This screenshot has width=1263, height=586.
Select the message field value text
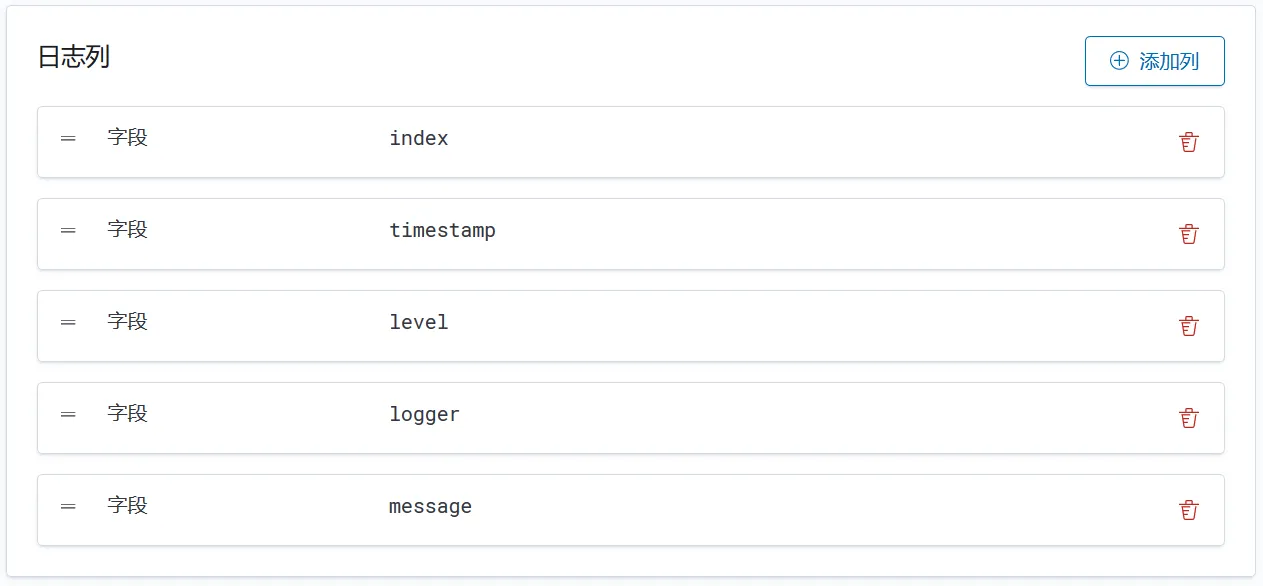[430, 506]
